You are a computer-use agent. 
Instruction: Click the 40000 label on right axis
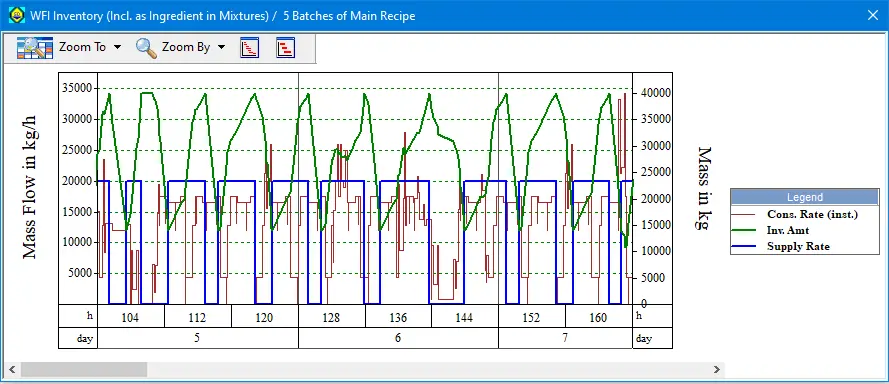pos(656,92)
